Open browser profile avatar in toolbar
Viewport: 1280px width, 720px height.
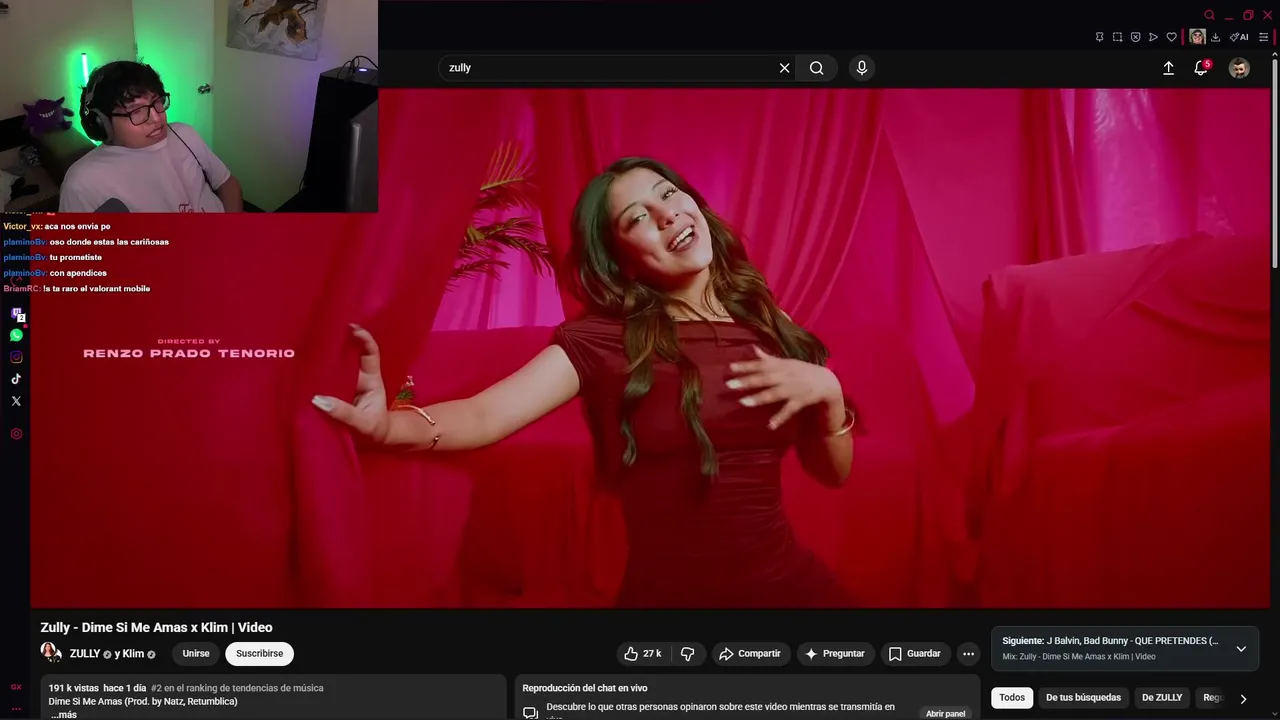coord(1197,37)
